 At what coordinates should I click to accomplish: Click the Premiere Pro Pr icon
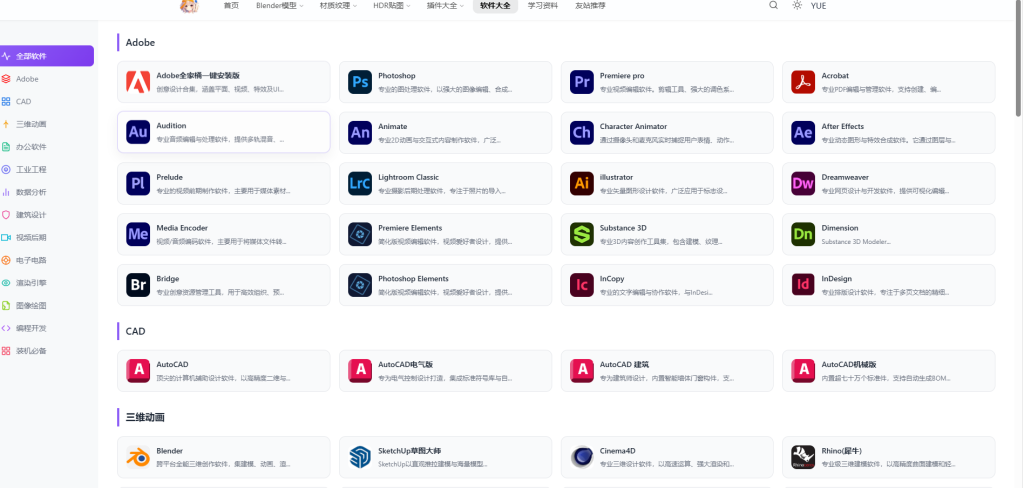581,82
